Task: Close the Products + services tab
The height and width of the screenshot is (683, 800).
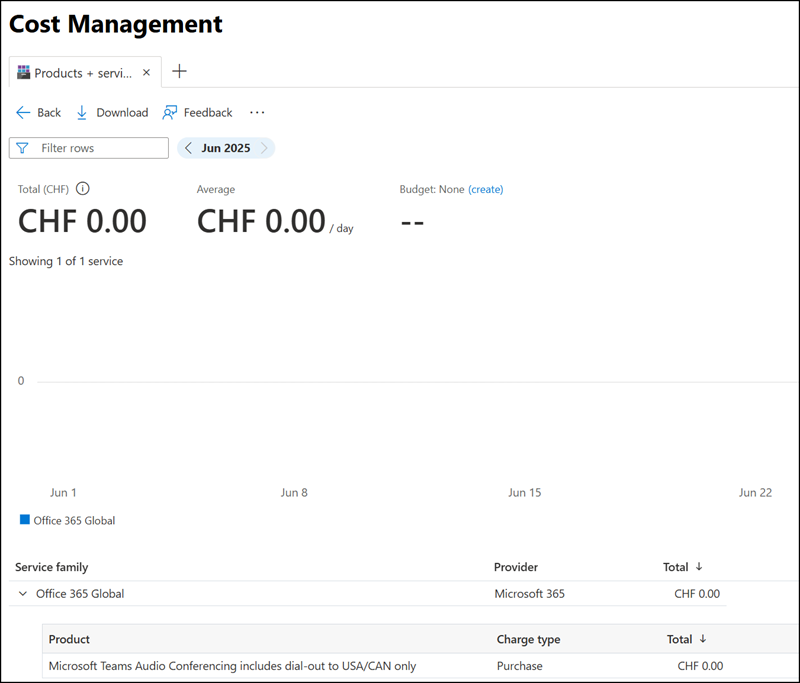Action: pos(146,72)
